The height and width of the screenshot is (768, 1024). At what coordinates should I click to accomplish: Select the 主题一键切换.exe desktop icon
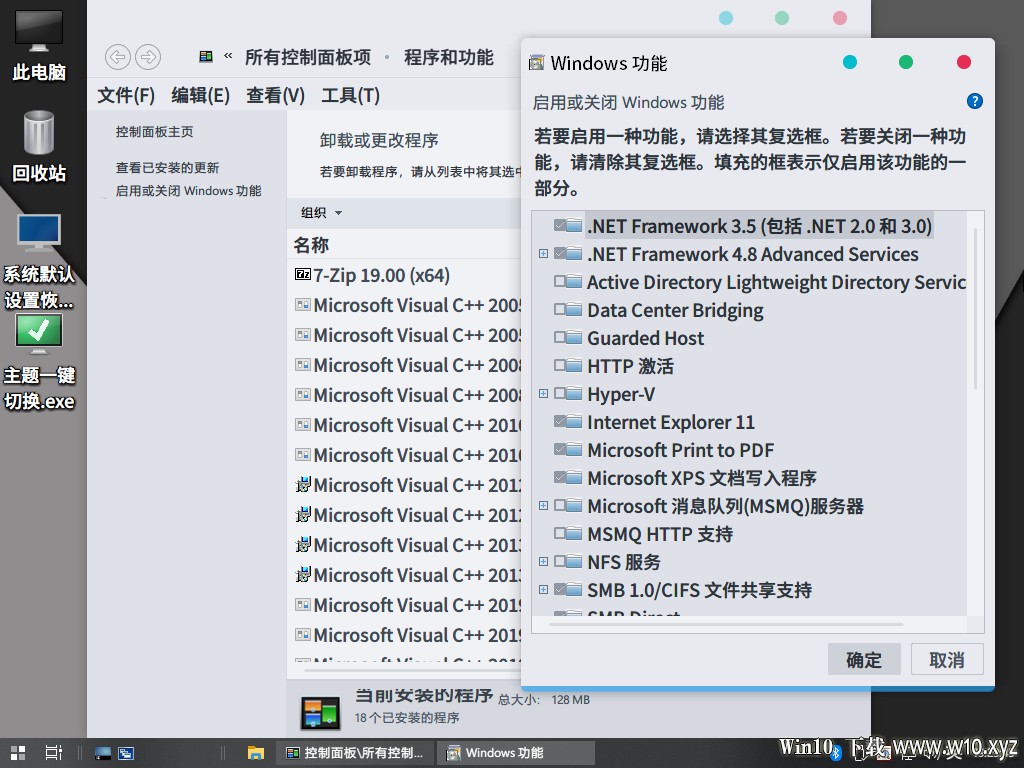click(39, 362)
